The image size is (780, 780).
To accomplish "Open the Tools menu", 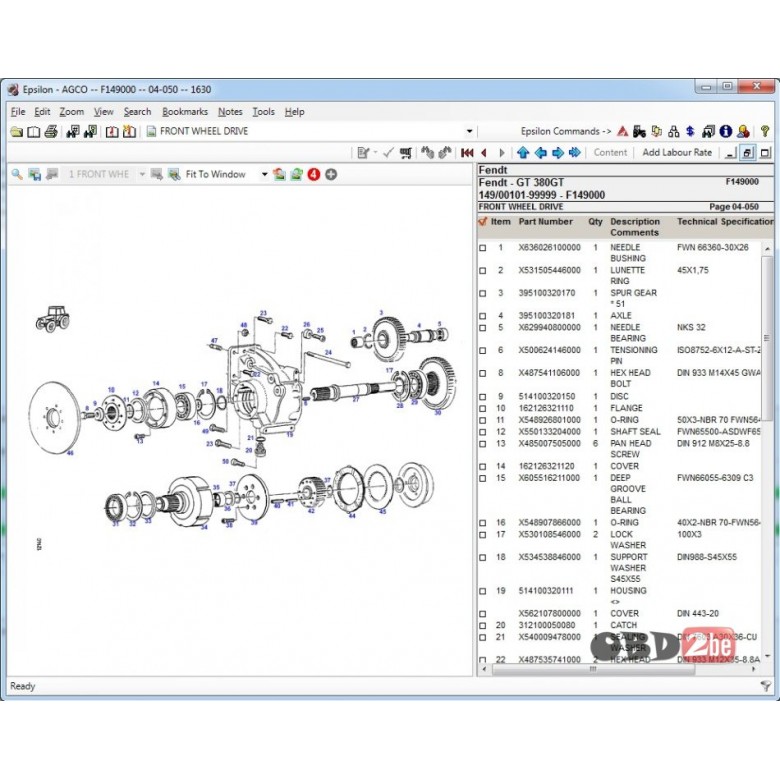I will click(x=263, y=112).
